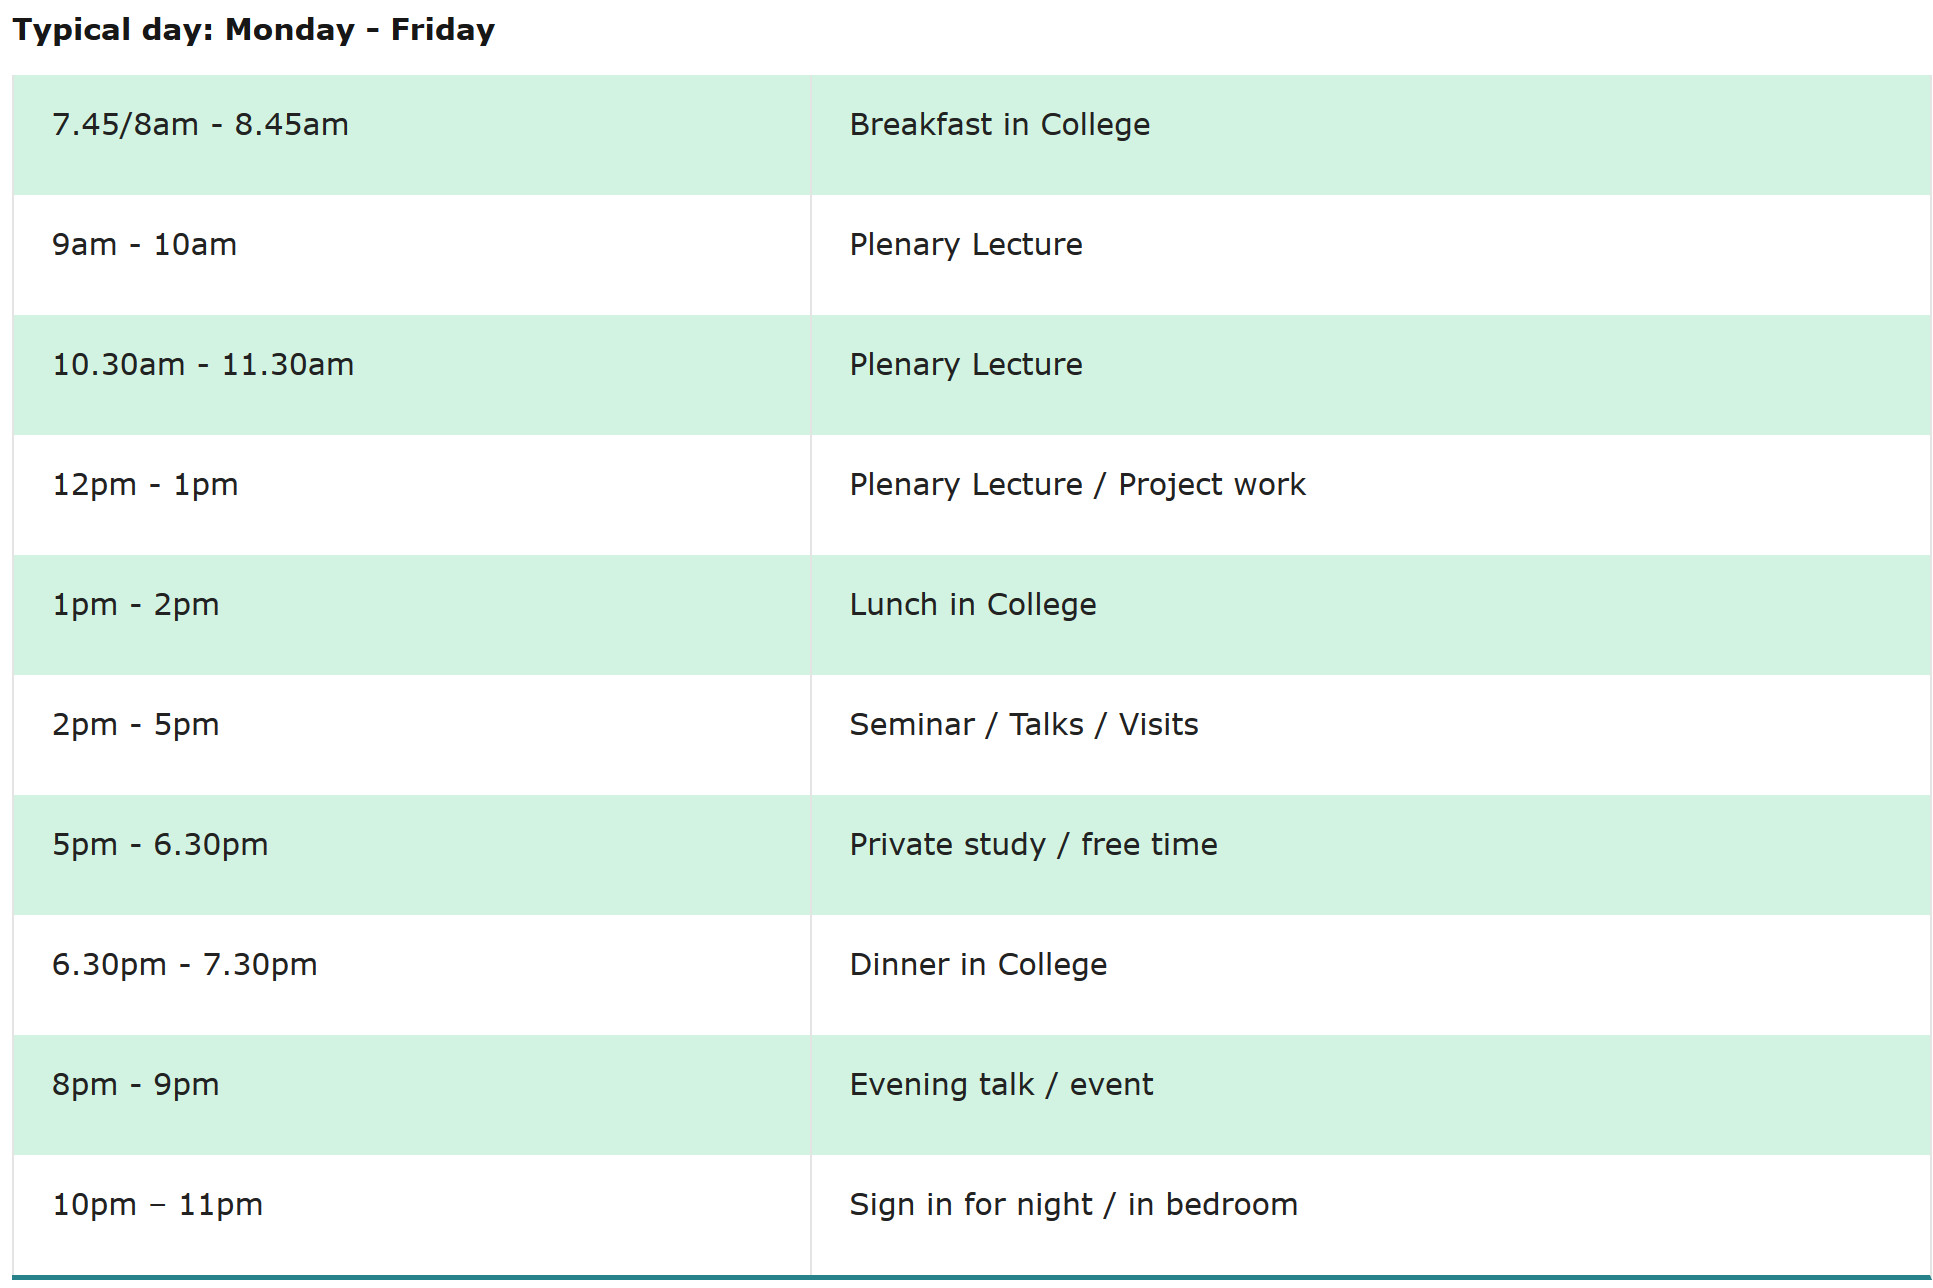Select the '8pm - 9pm' time cell
The width and height of the screenshot is (1933, 1288).
(411, 1095)
